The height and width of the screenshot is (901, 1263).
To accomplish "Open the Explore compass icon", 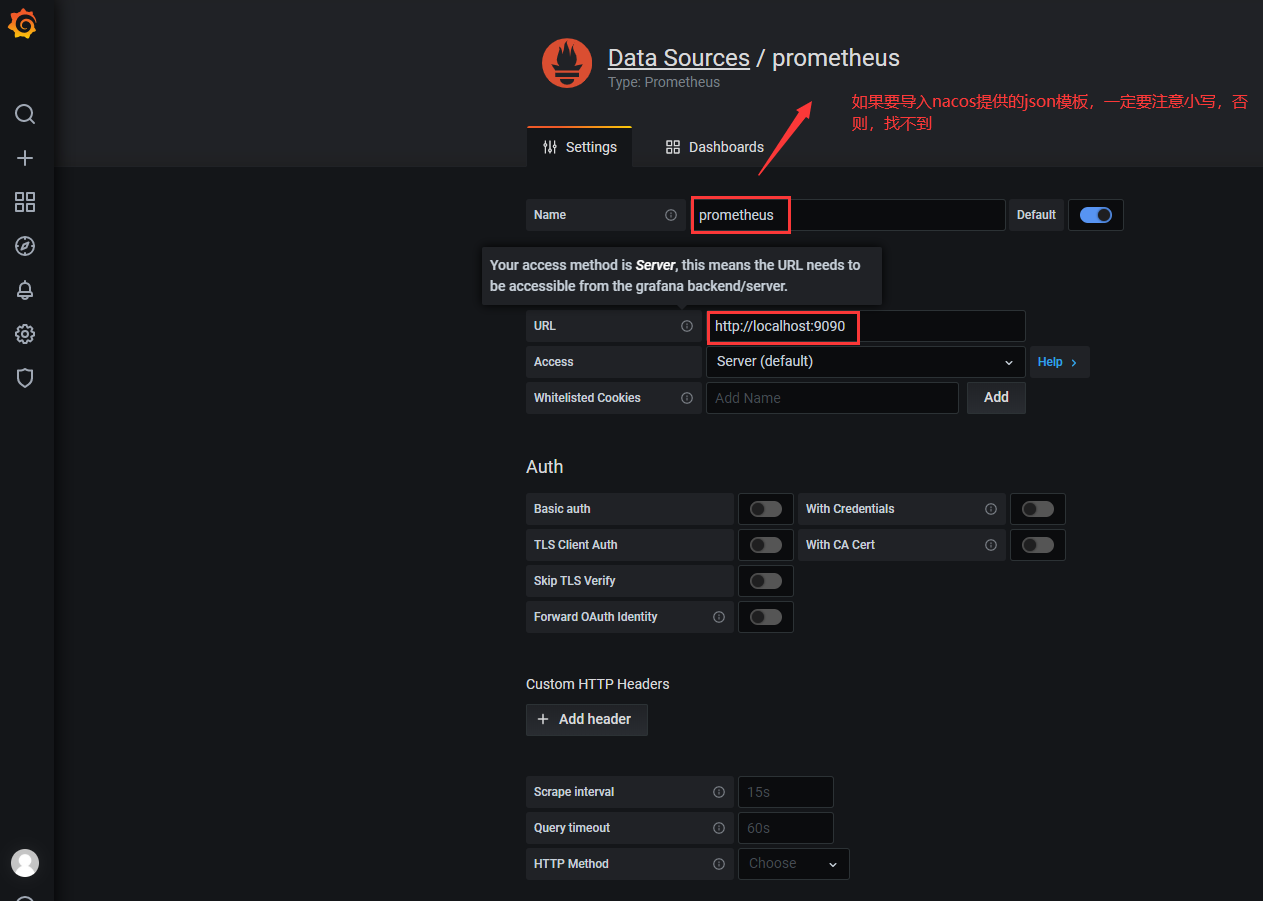I will [x=25, y=246].
